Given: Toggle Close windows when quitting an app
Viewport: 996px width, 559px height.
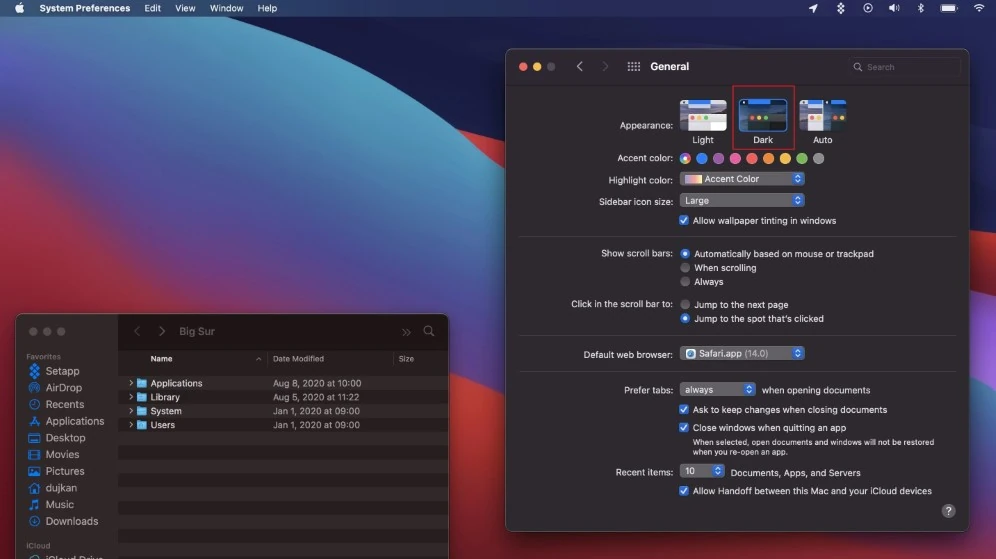Looking at the screenshot, I should tap(683, 428).
